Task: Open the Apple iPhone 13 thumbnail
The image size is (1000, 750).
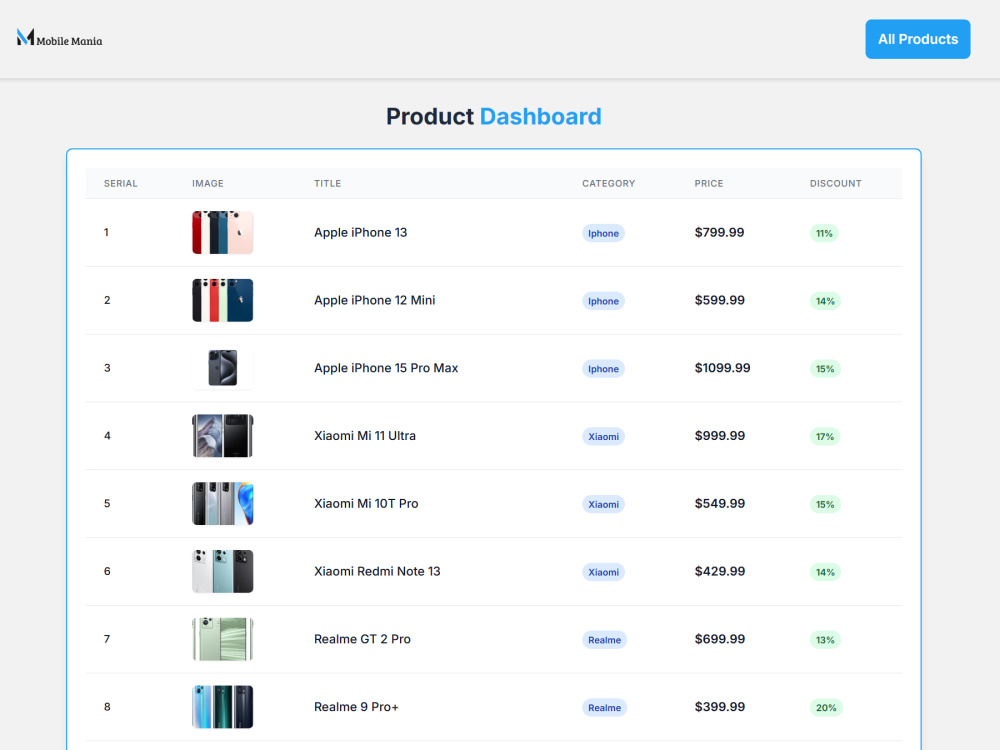Action: [223, 233]
